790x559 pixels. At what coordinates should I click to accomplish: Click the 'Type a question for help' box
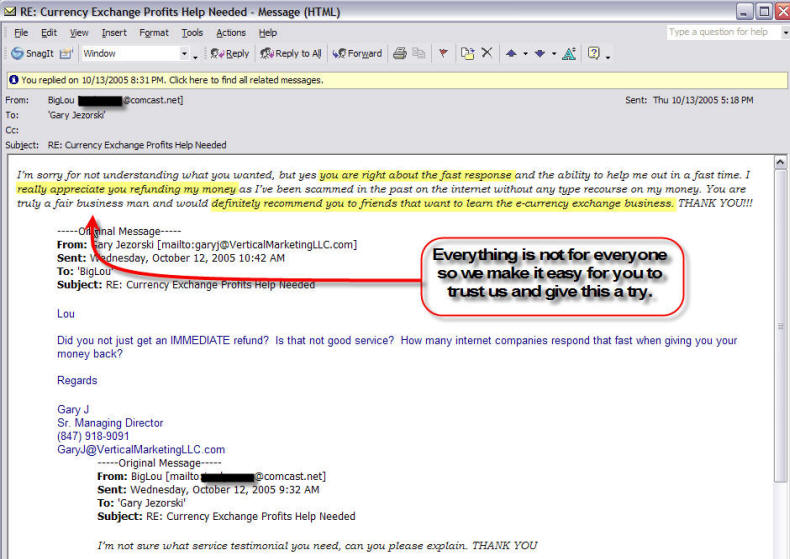point(718,32)
